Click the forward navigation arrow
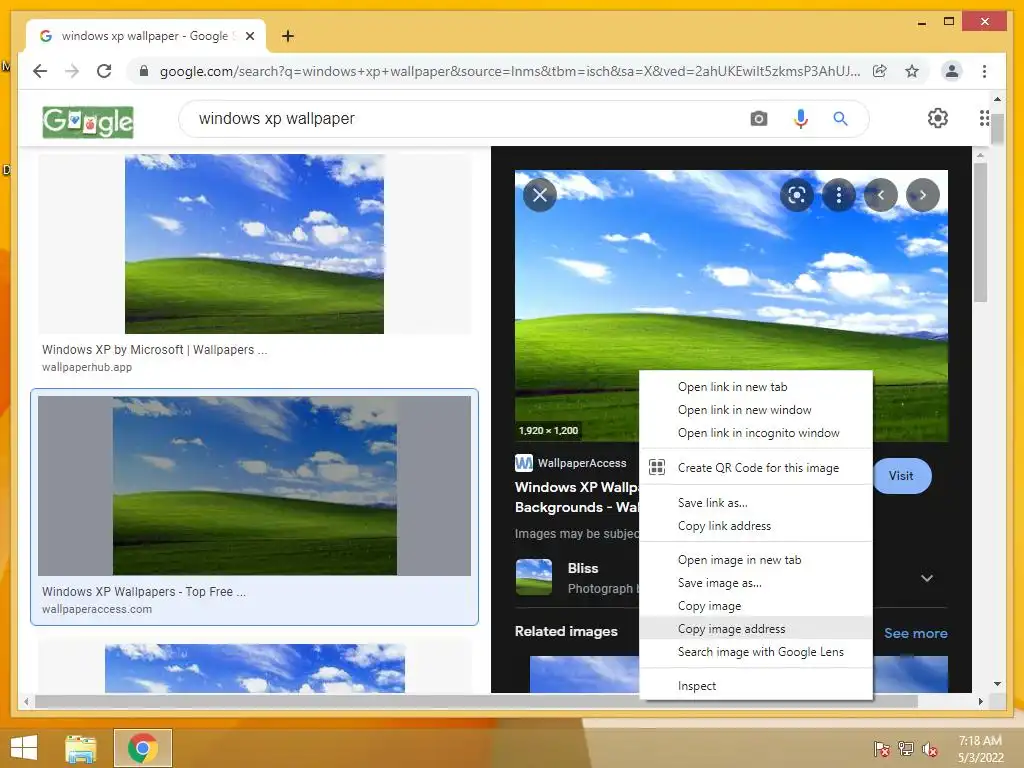This screenshot has height=768, width=1024. [x=72, y=71]
